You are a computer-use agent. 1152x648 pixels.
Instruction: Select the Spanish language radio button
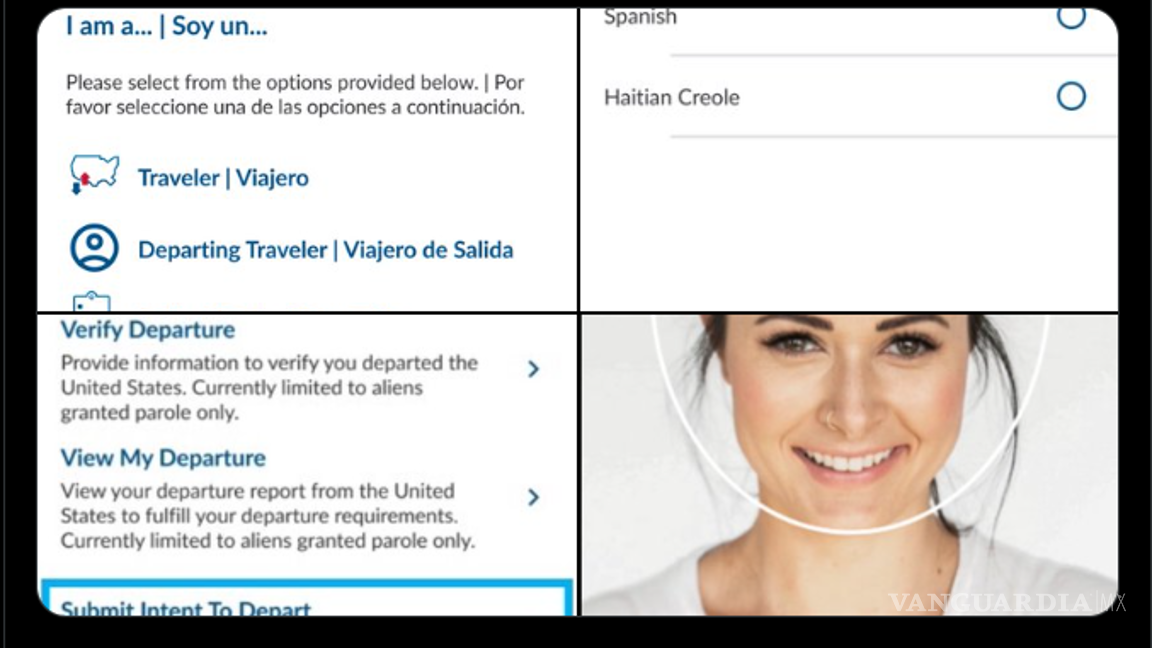click(x=1071, y=17)
